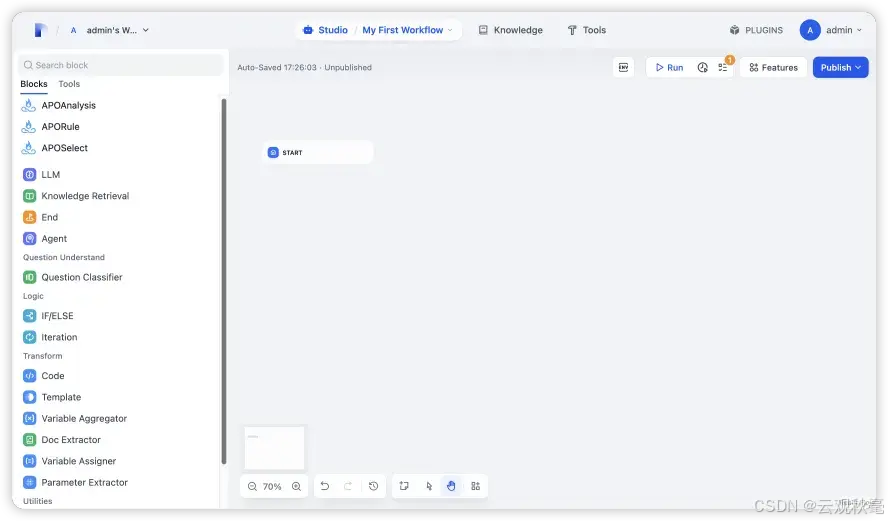This screenshot has height=521, width=888.
Task: Open the Knowledge page
Action: (x=510, y=30)
